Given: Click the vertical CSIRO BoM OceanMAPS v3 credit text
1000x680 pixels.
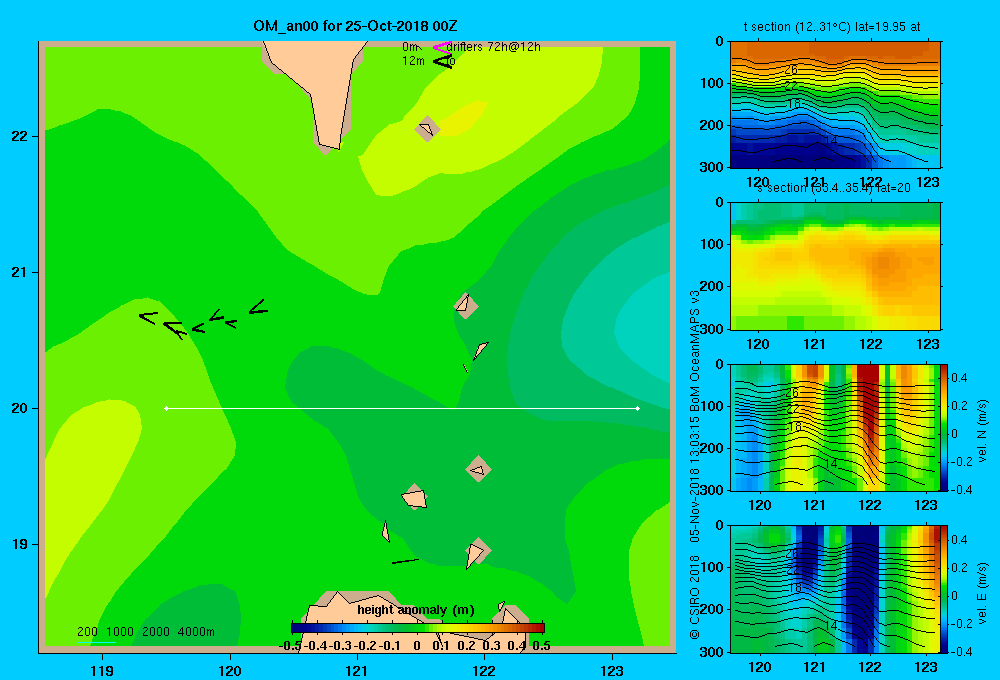Looking at the screenshot, I should point(695,464).
